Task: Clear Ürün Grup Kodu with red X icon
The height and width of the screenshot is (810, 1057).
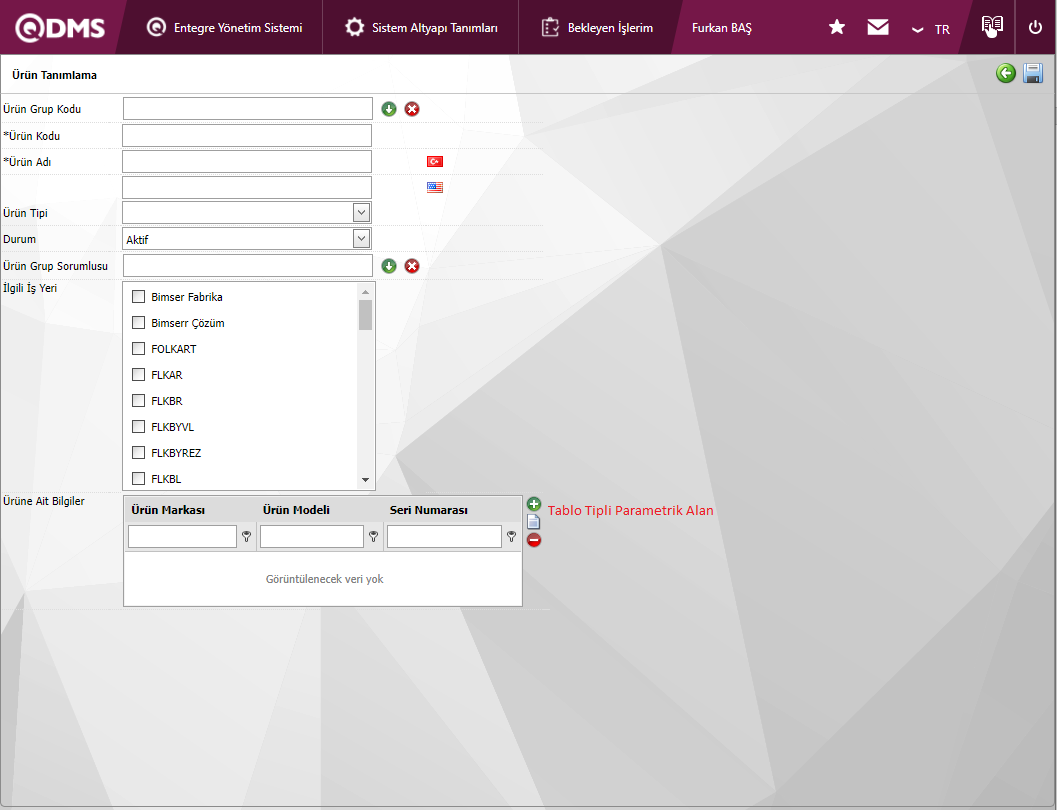Action: (412, 109)
